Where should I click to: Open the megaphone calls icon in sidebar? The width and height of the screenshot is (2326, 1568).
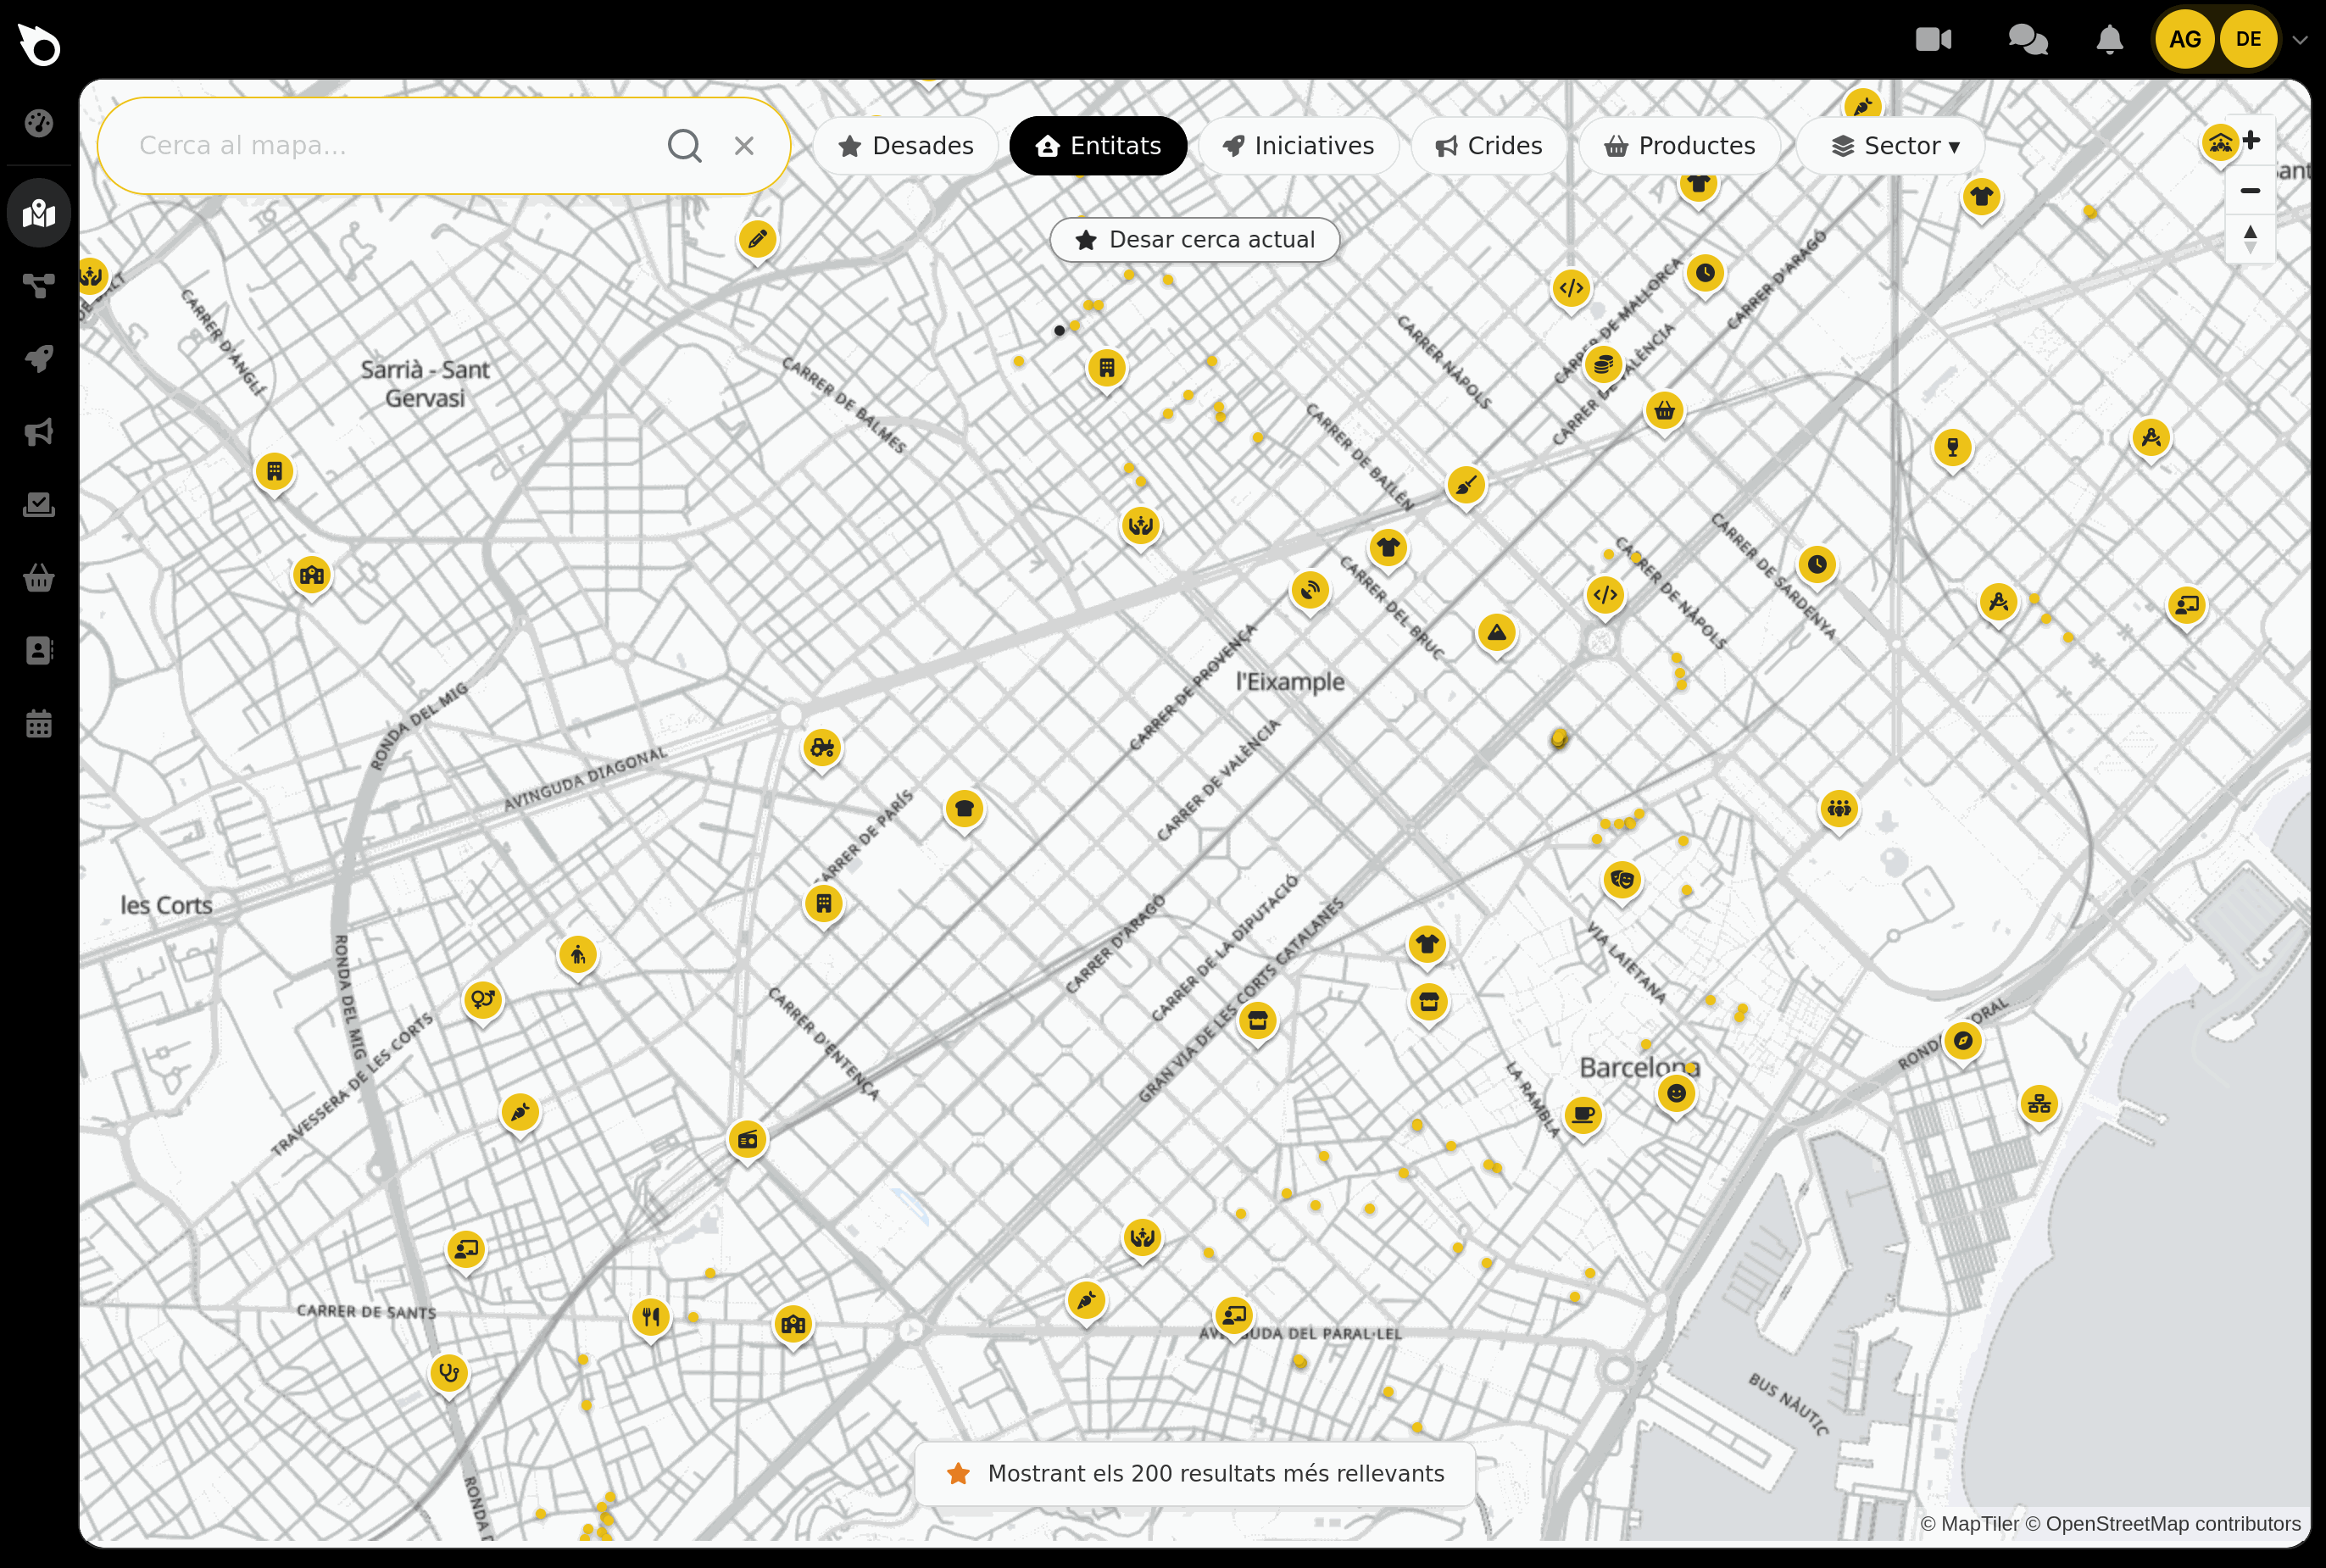click(x=39, y=432)
